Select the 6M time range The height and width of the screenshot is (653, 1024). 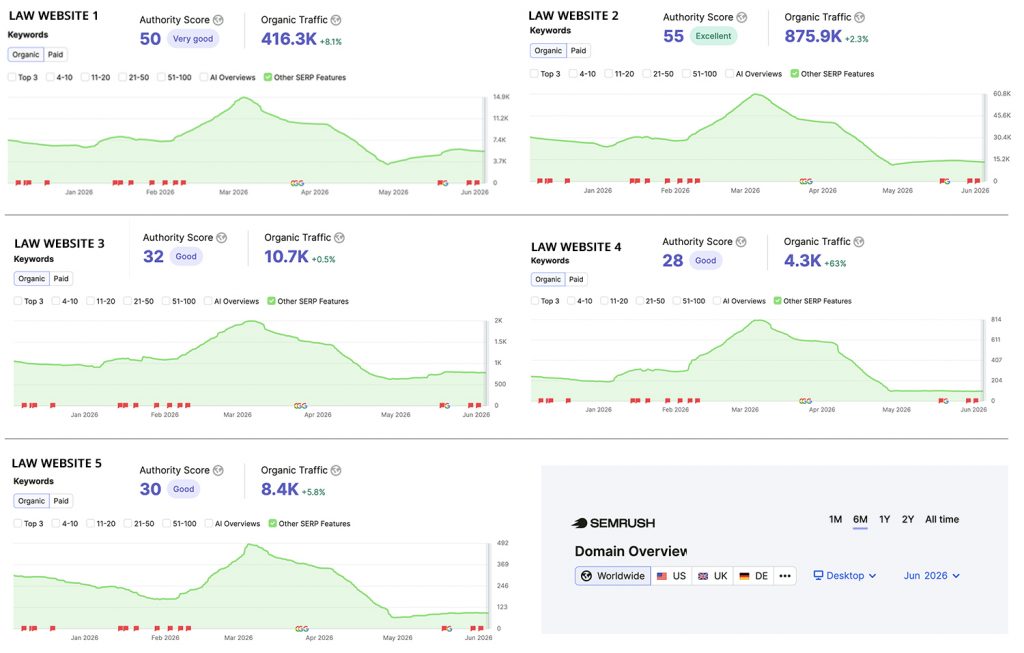(x=860, y=520)
